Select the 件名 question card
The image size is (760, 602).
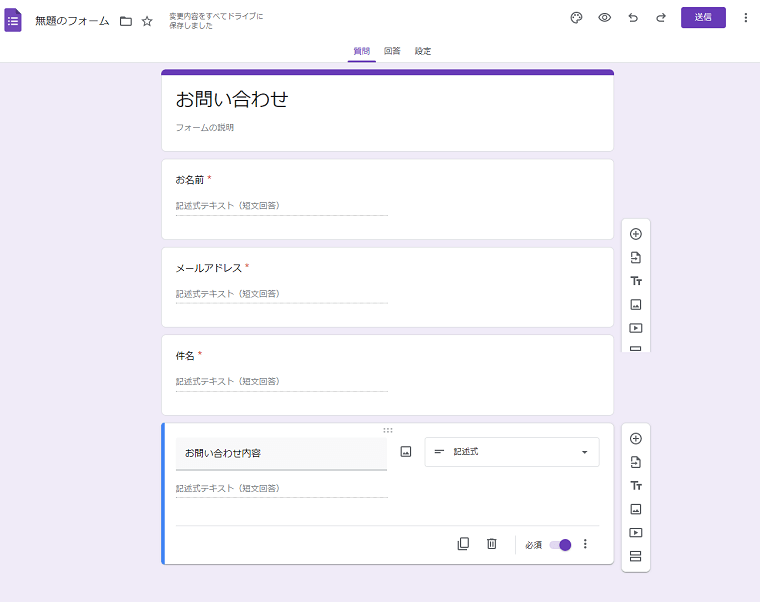tap(387, 375)
